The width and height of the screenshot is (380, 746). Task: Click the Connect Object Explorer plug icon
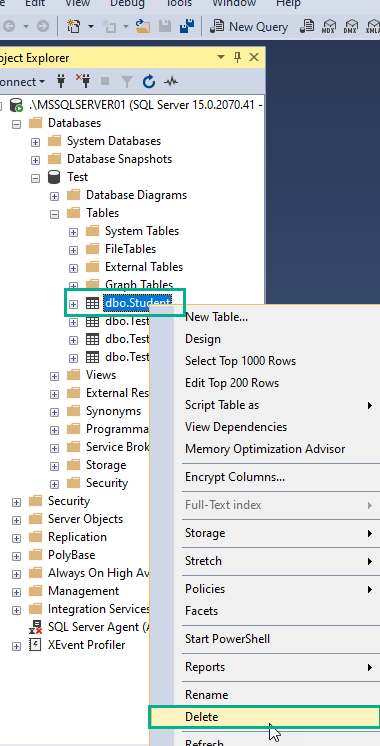coord(61,82)
